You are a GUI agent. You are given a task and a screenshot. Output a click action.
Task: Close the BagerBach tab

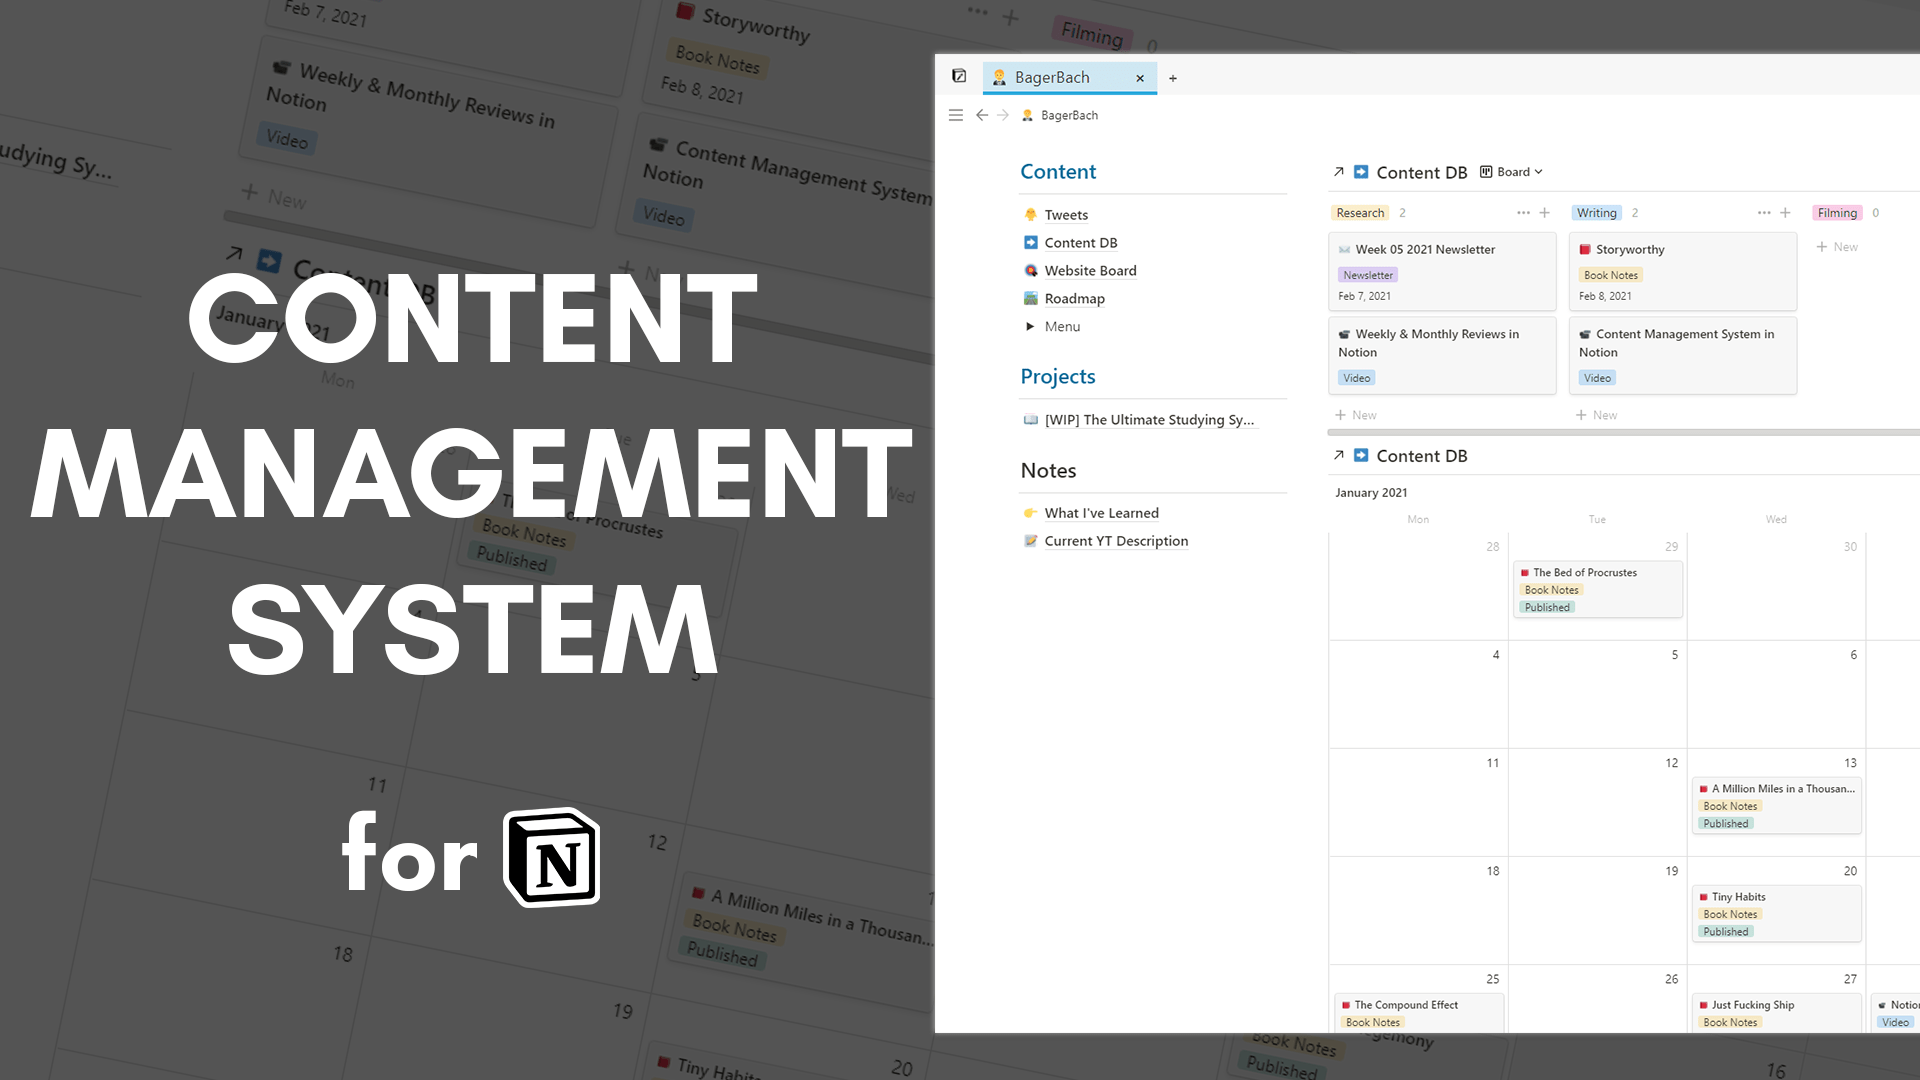1139,78
